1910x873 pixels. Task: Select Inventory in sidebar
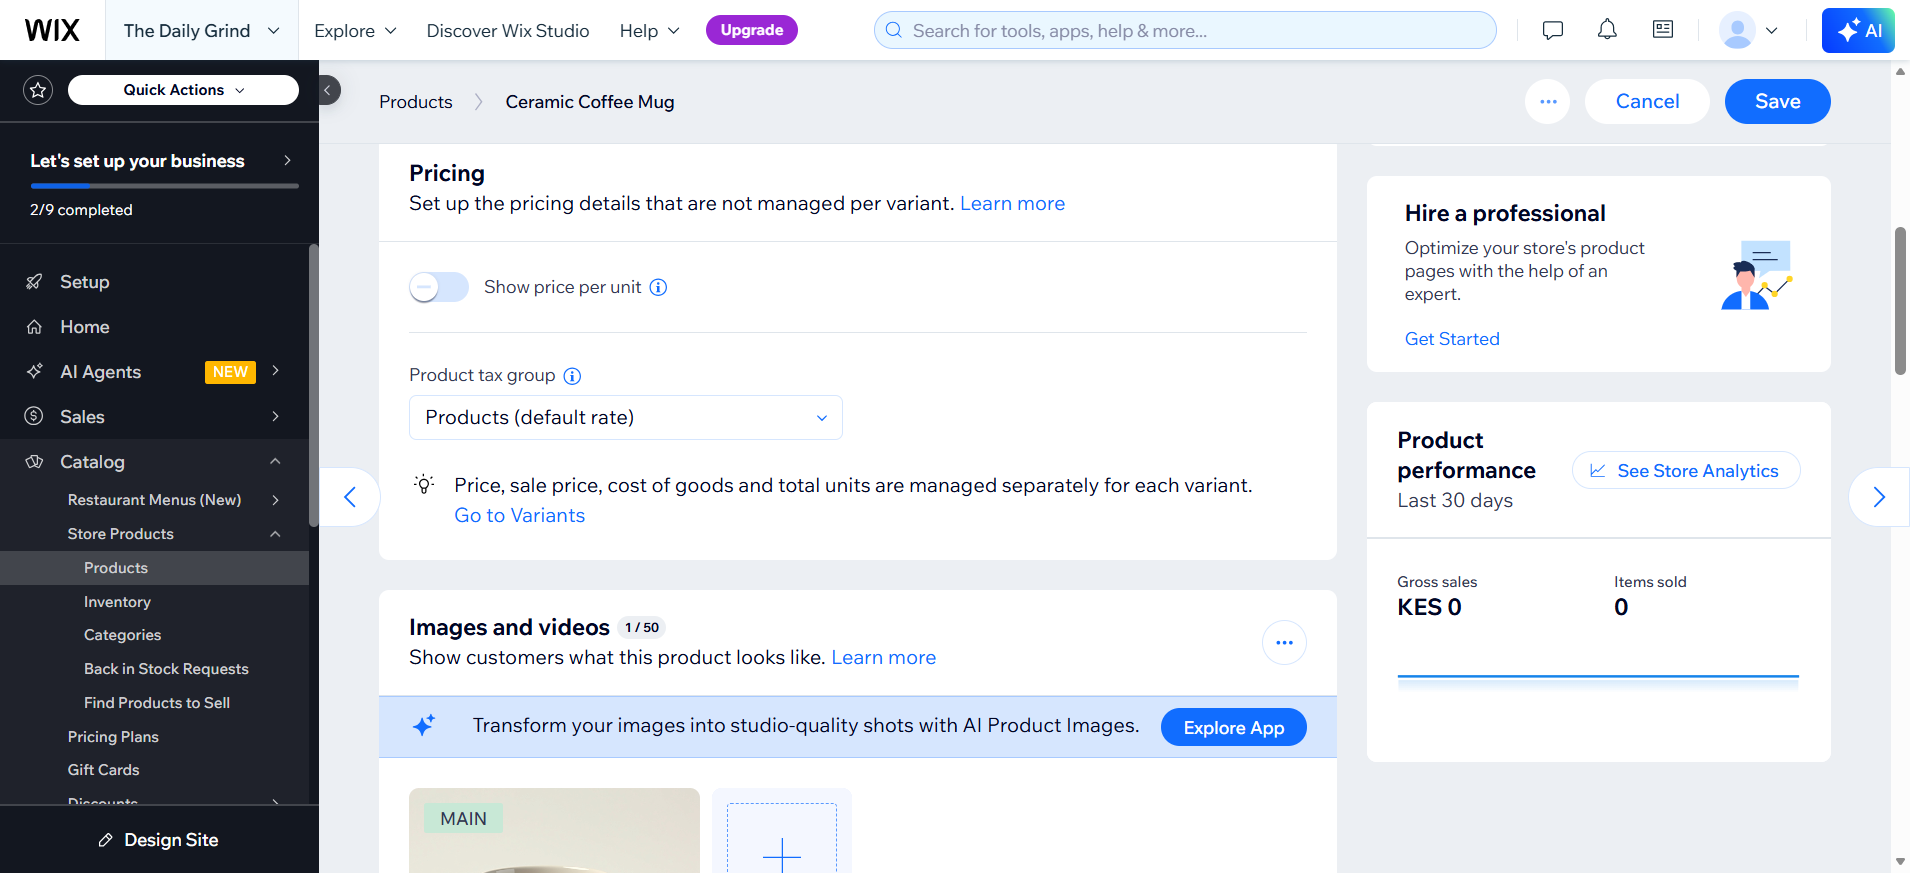click(x=117, y=601)
